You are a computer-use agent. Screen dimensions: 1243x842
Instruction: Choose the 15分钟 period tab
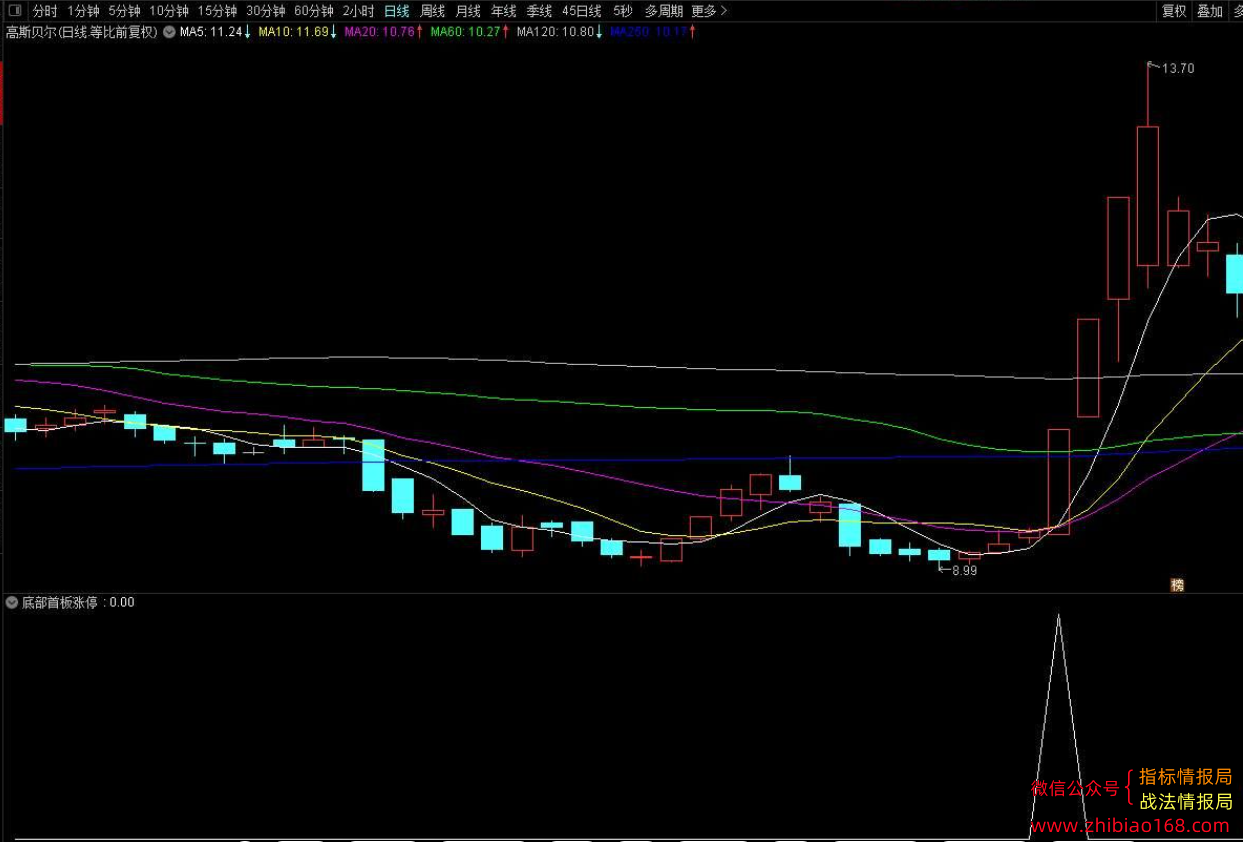click(217, 11)
